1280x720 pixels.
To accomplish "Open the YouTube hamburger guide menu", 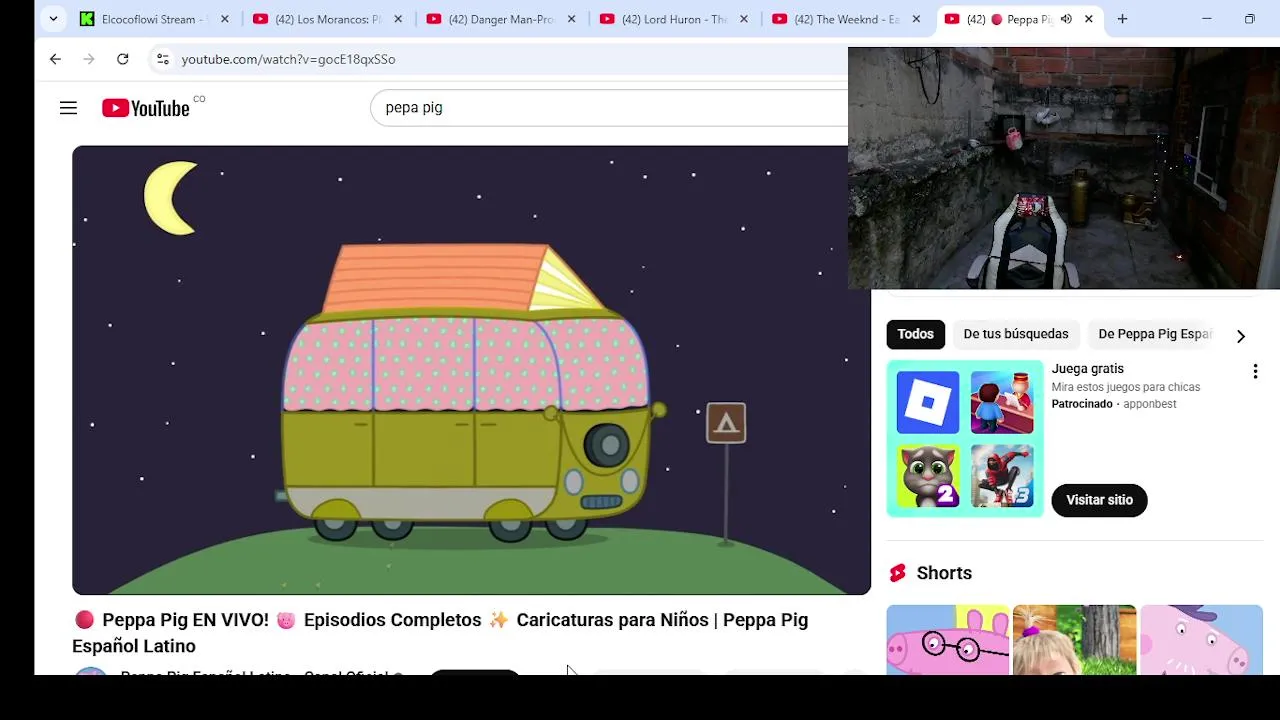I will click(68, 108).
